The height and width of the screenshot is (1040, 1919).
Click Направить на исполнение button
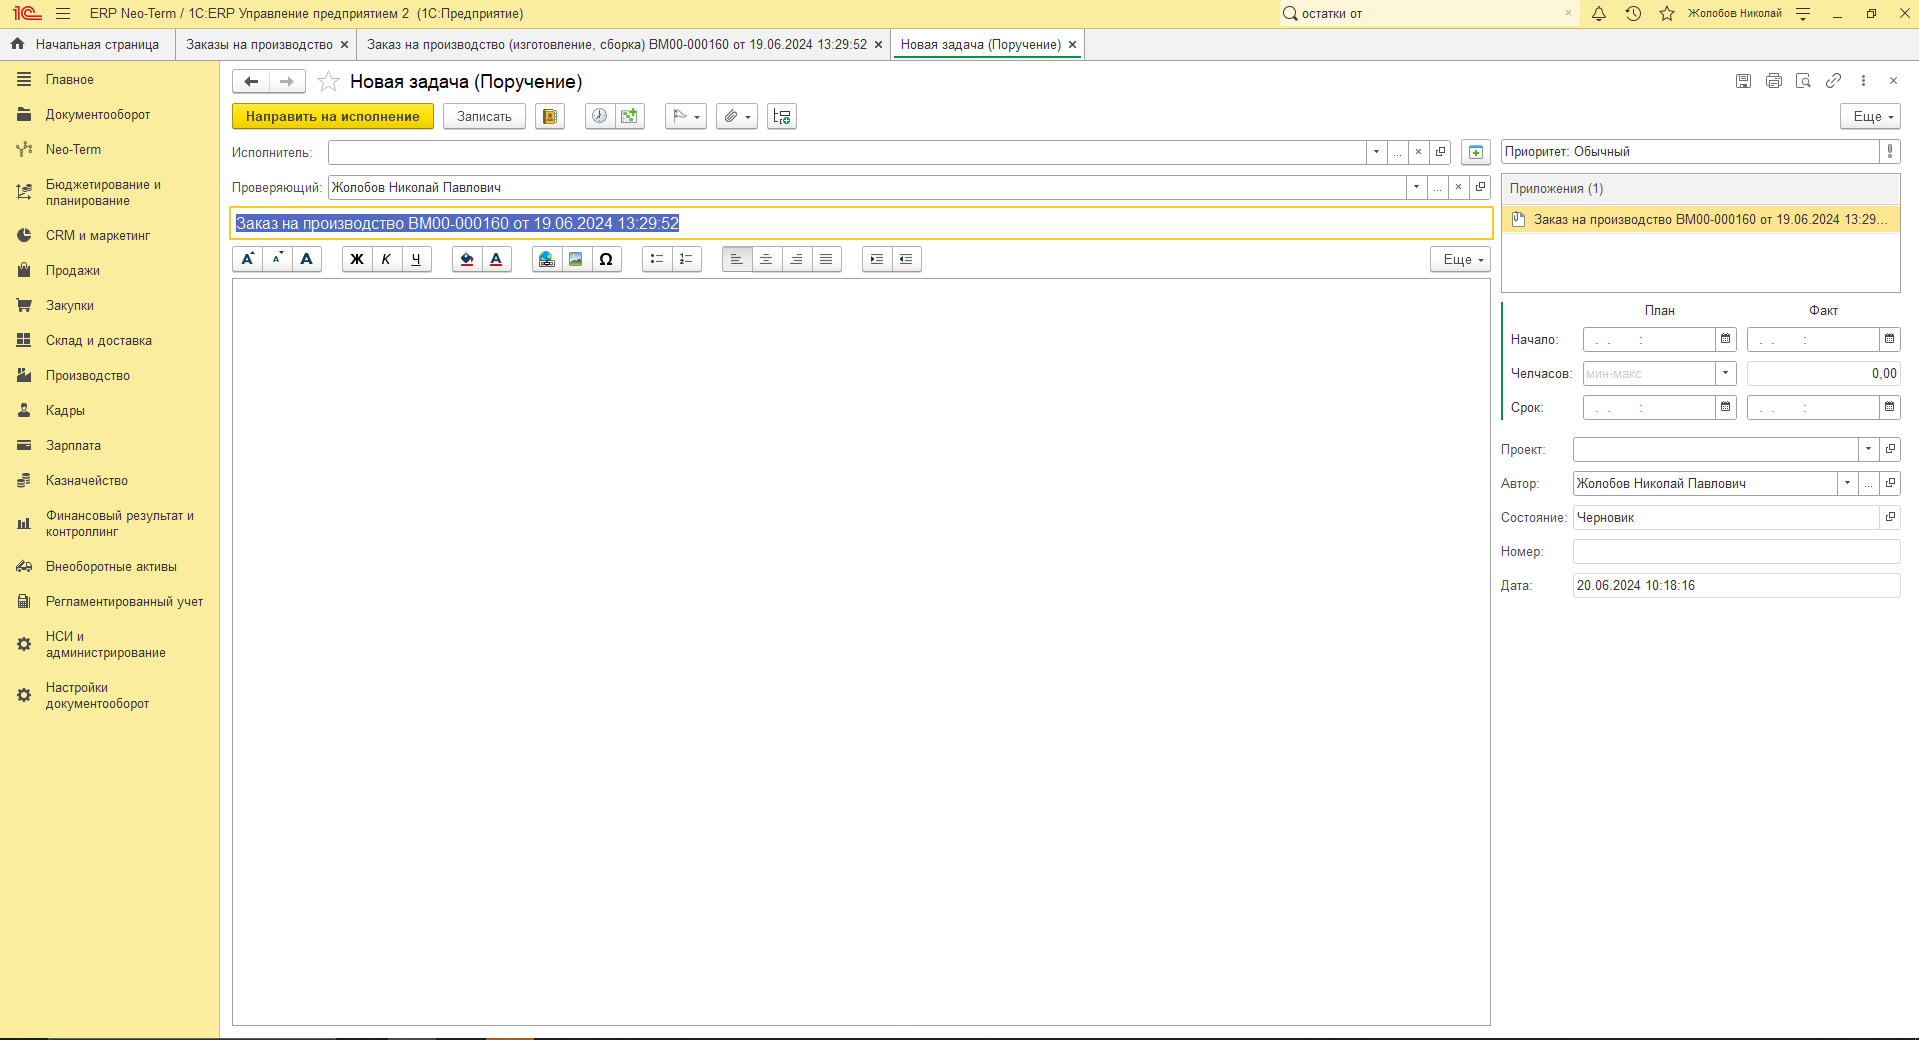[x=333, y=117]
